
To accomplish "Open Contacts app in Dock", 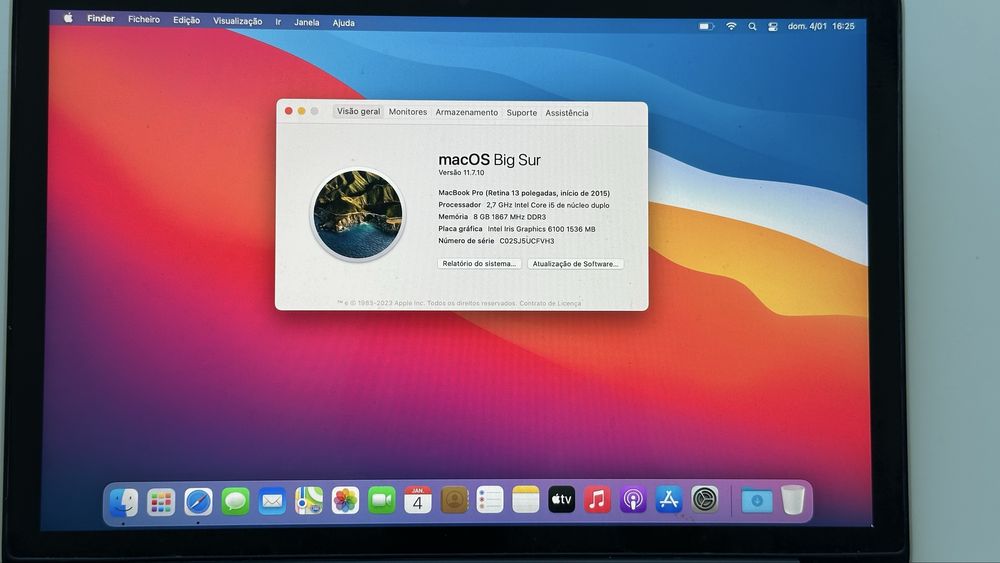I will click(x=454, y=500).
